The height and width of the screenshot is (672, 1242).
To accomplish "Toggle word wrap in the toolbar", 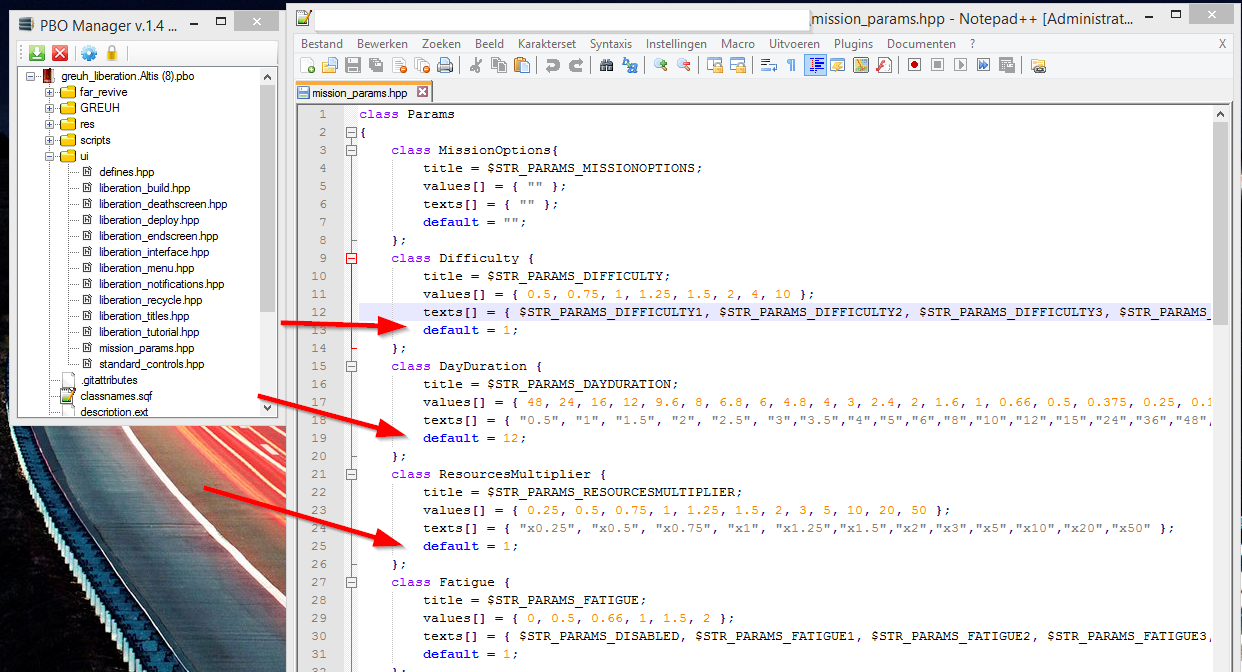I will click(769, 65).
